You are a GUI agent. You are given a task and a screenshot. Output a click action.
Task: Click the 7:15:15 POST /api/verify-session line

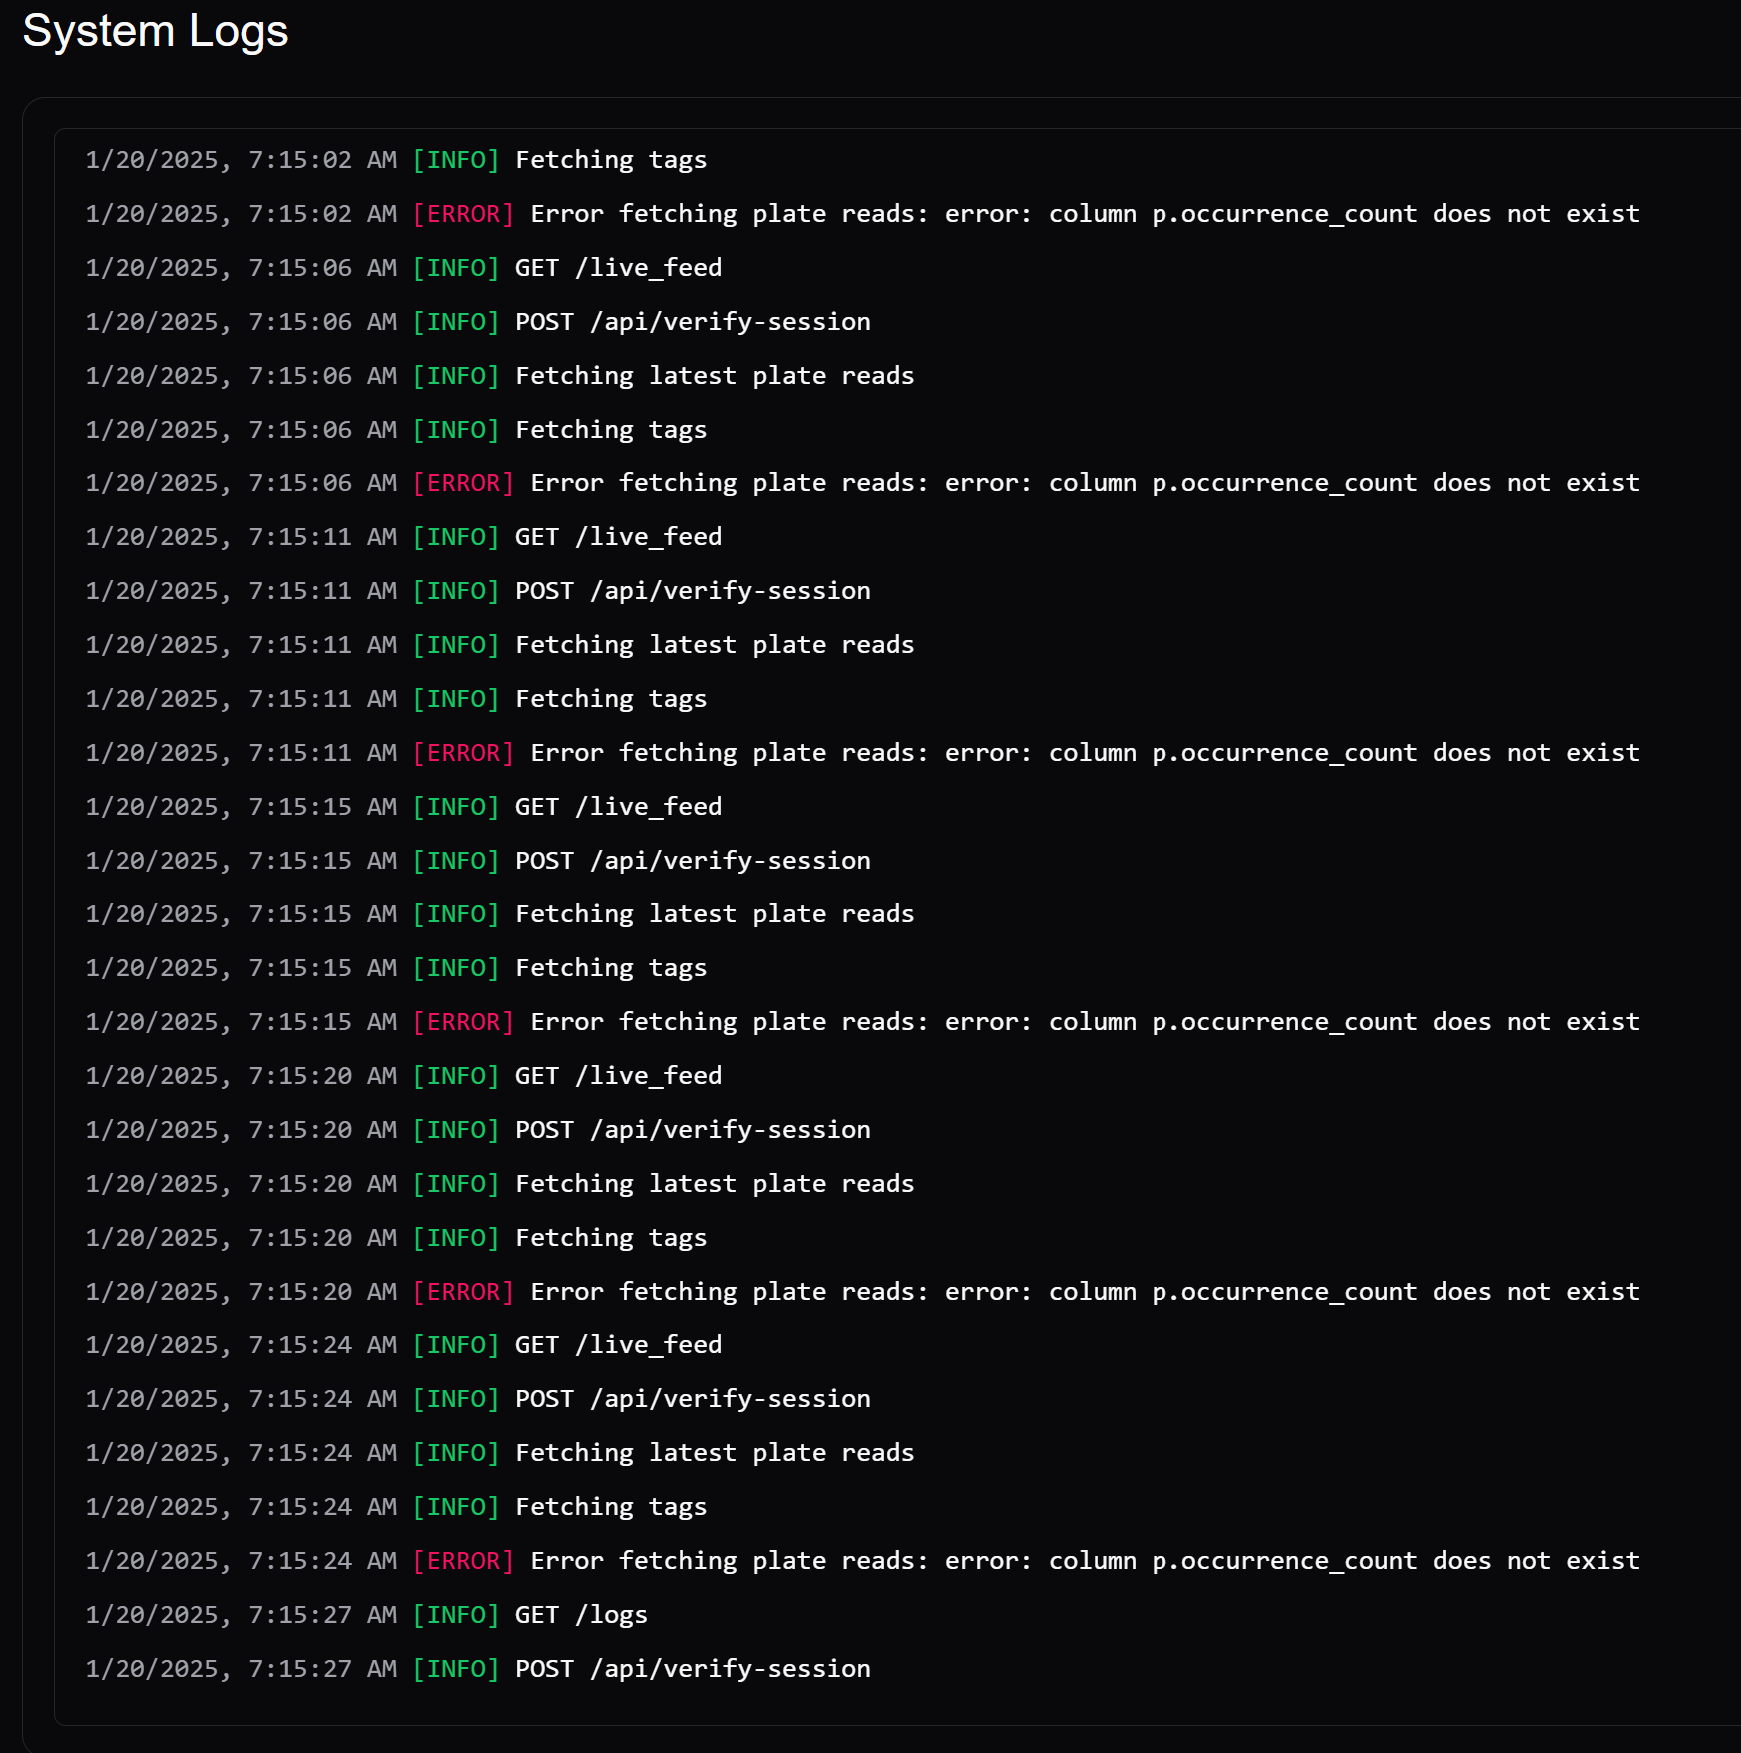pos(692,861)
